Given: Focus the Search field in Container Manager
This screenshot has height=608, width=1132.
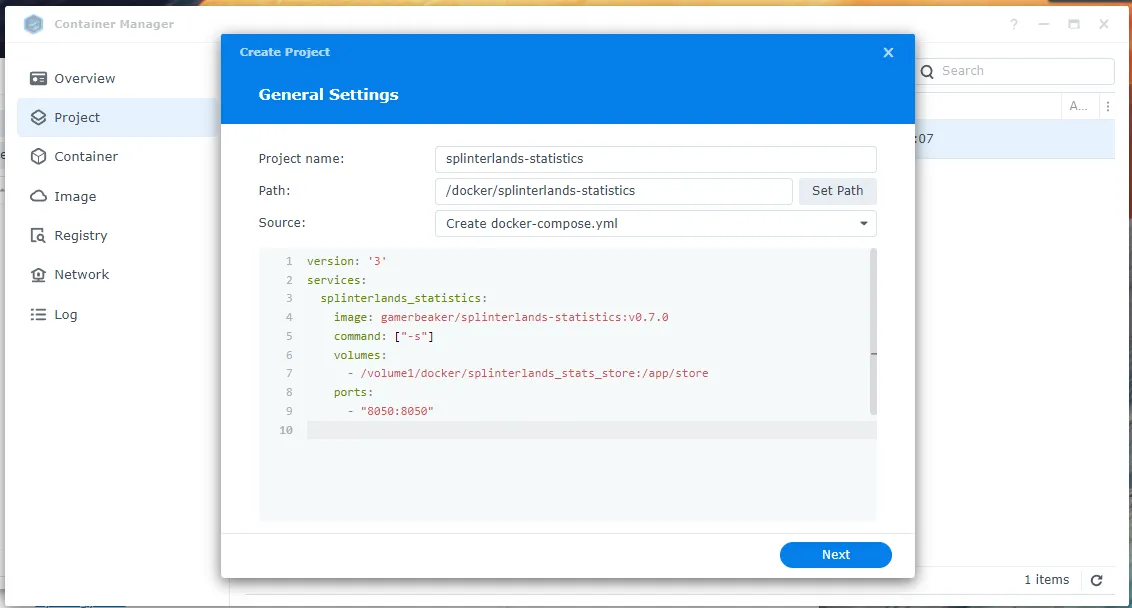Looking at the screenshot, I should 1015,71.
